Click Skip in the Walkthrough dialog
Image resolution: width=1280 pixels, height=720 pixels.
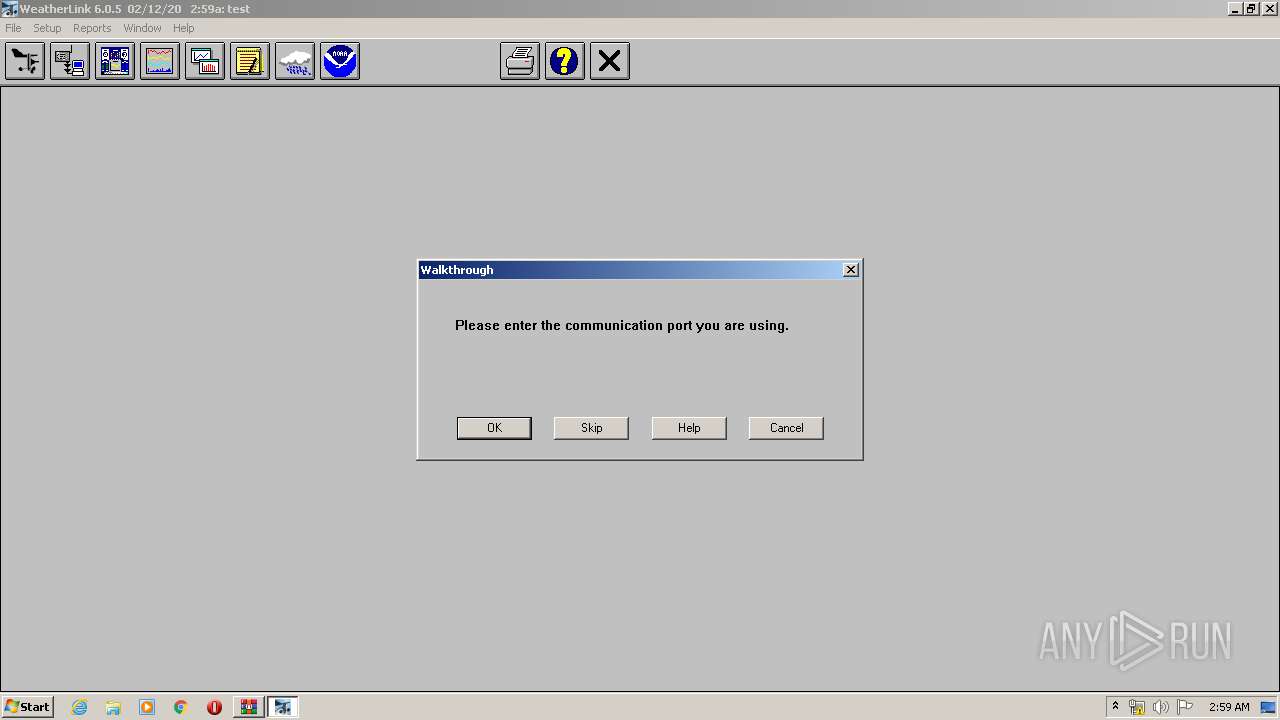(591, 428)
